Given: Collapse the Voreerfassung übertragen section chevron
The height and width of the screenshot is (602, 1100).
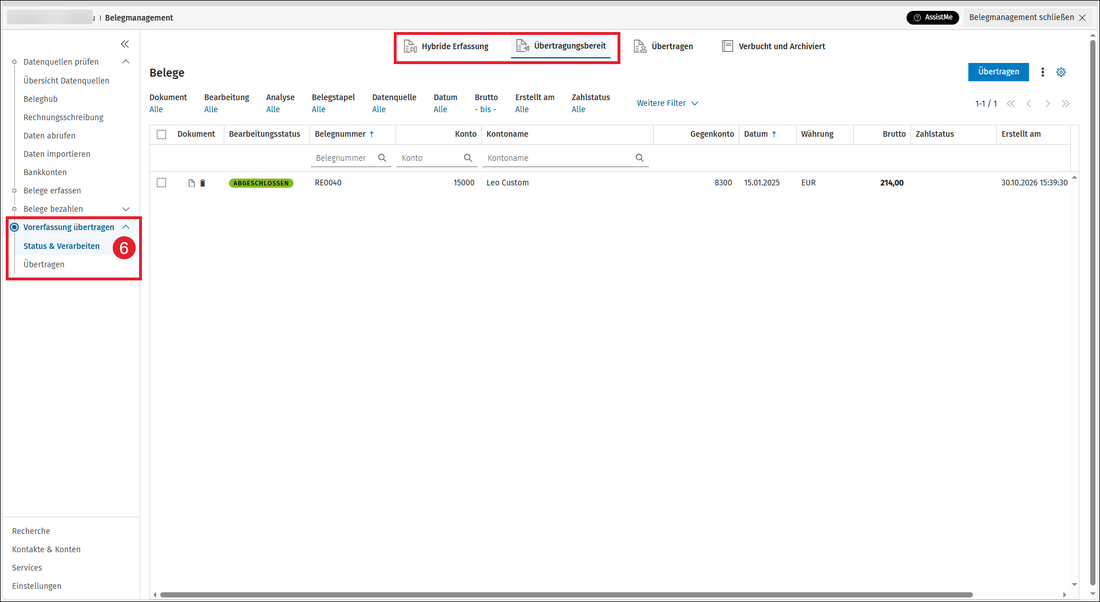Looking at the screenshot, I should pos(126,227).
